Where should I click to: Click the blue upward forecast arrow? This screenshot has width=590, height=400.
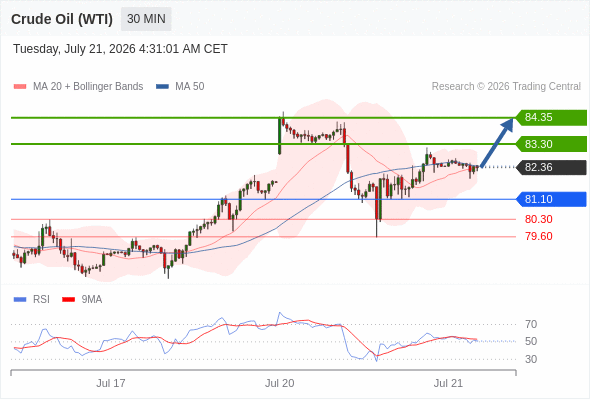(497, 142)
